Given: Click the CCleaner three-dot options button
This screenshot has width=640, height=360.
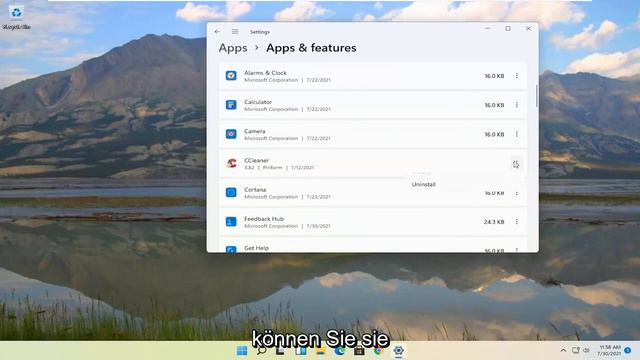Looking at the screenshot, I should [517, 164].
